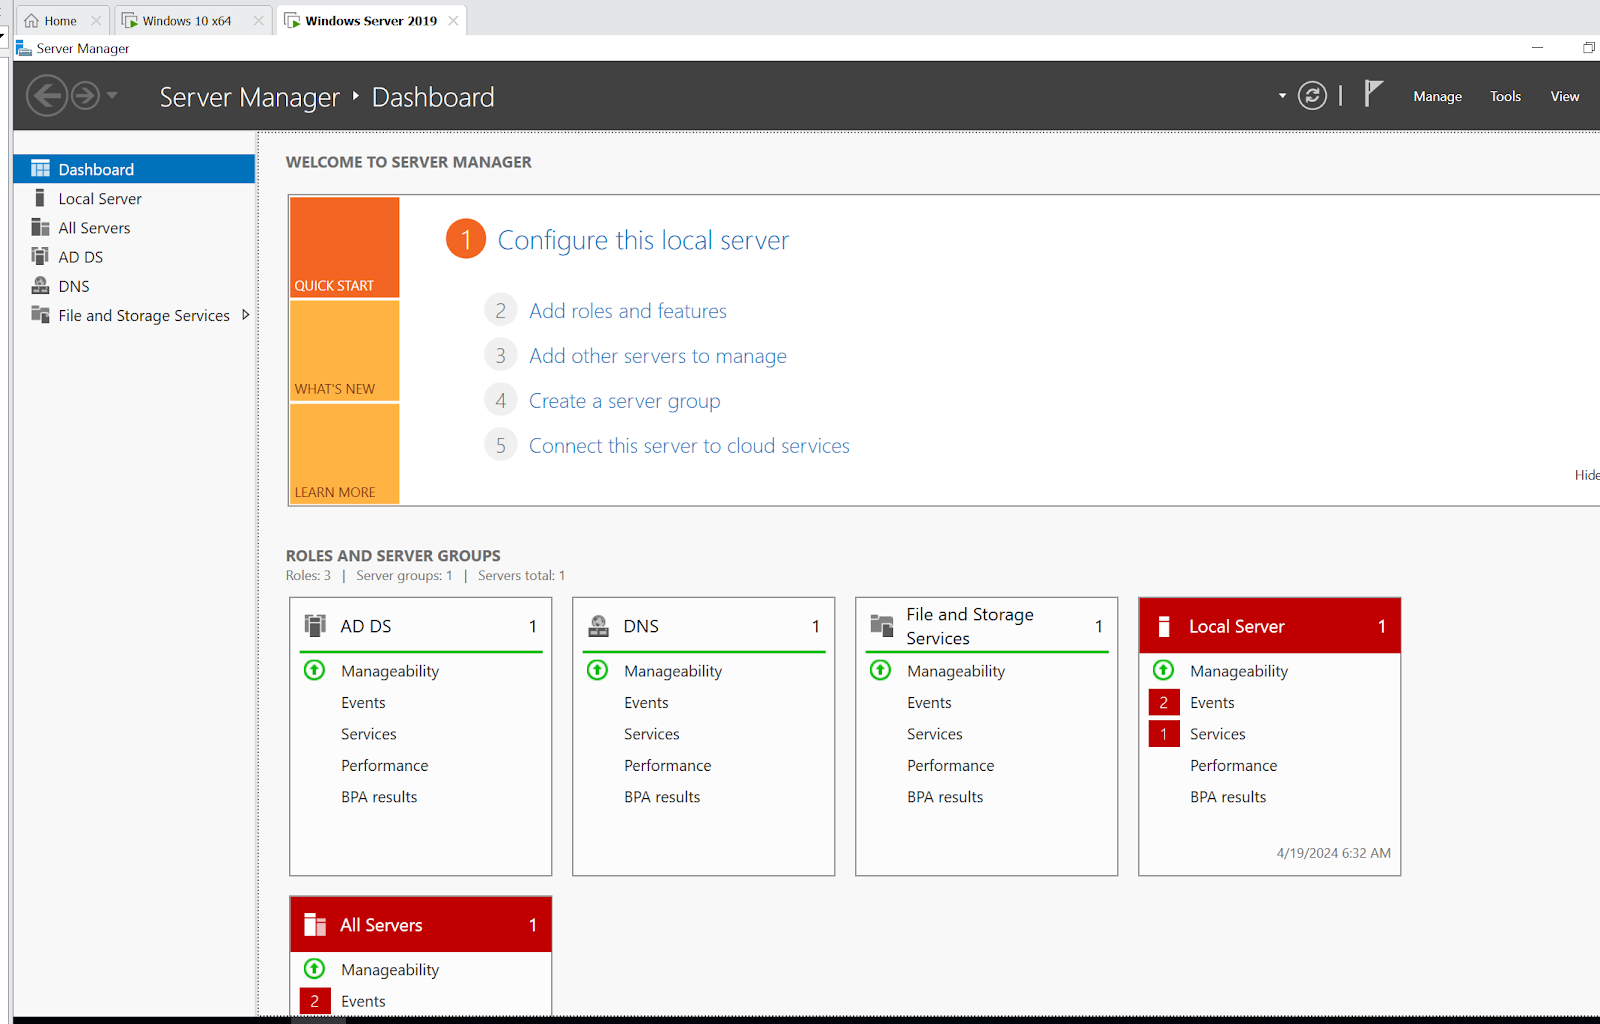The height and width of the screenshot is (1024, 1600).
Task: Open BPA results under Local Server tile
Action: (x=1228, y=797)
